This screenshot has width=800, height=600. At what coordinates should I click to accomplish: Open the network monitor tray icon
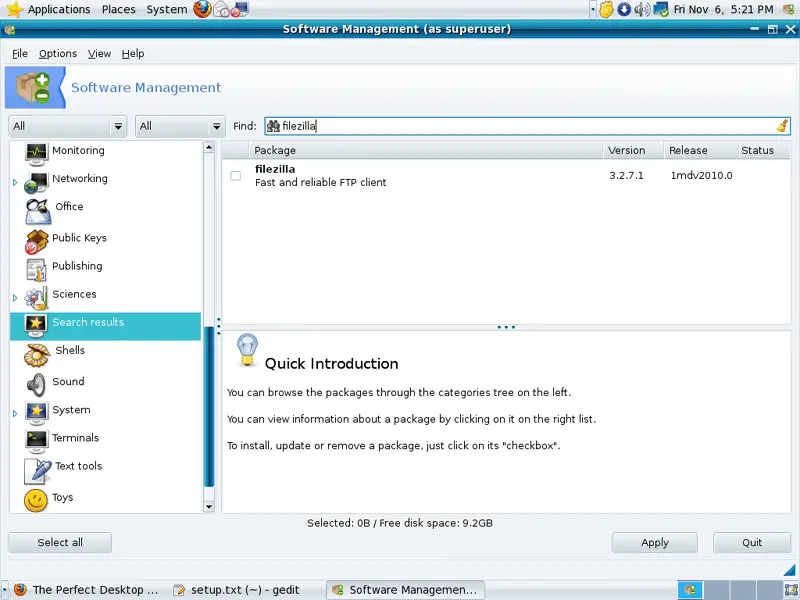pos(661,9)
